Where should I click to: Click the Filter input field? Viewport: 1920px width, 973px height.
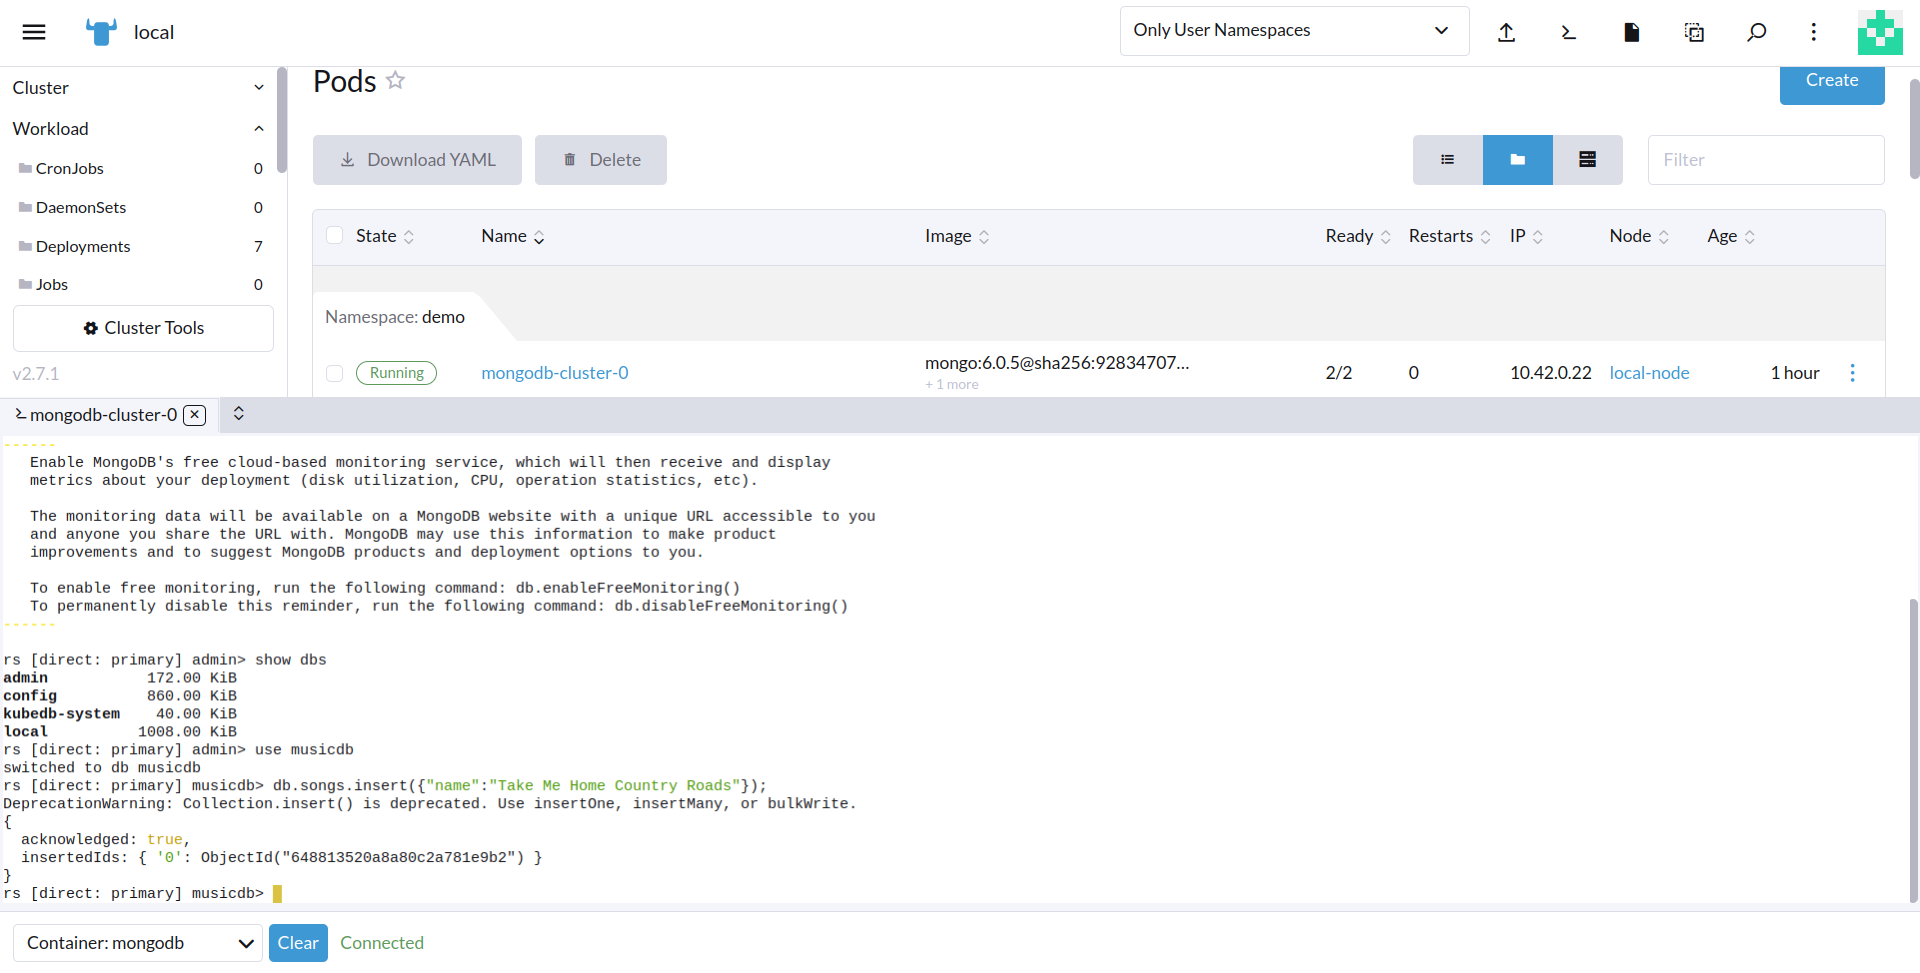coord(1765,160)
